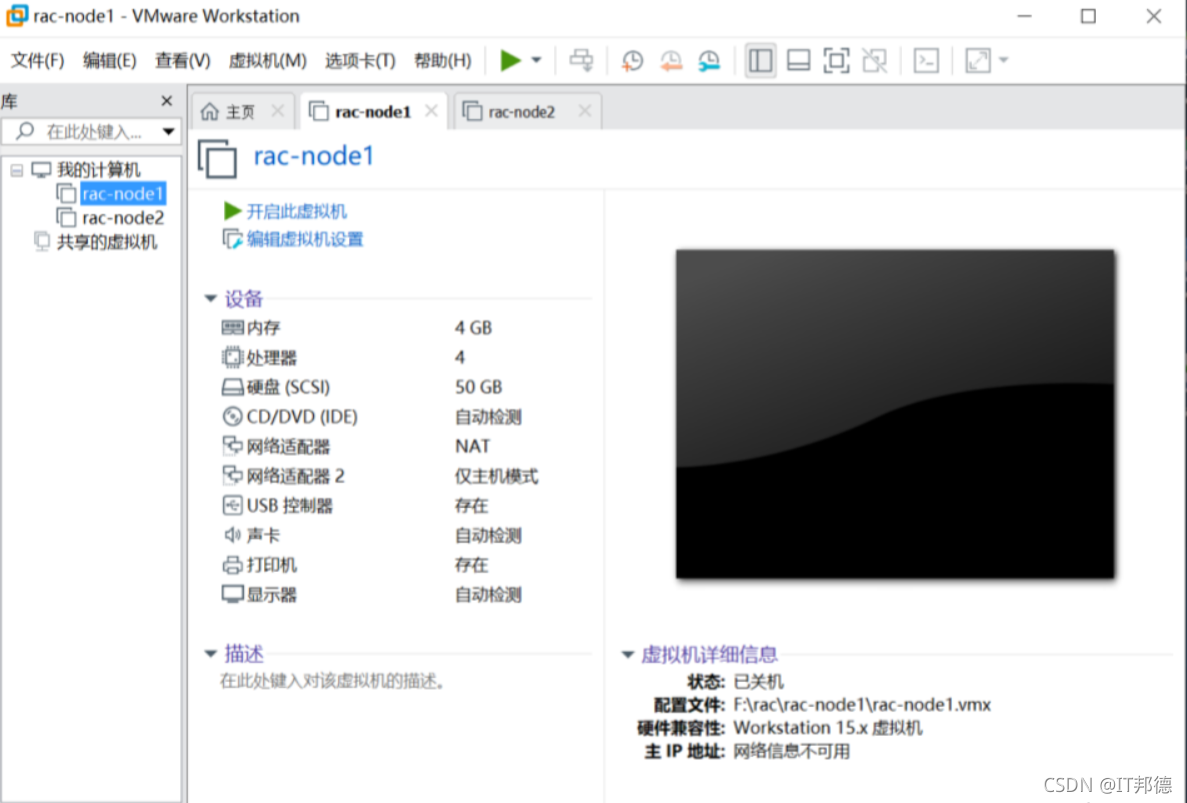Click the 硬盘 (SCSI) disk icon
1187x803 pixels.
click(232, 387)
